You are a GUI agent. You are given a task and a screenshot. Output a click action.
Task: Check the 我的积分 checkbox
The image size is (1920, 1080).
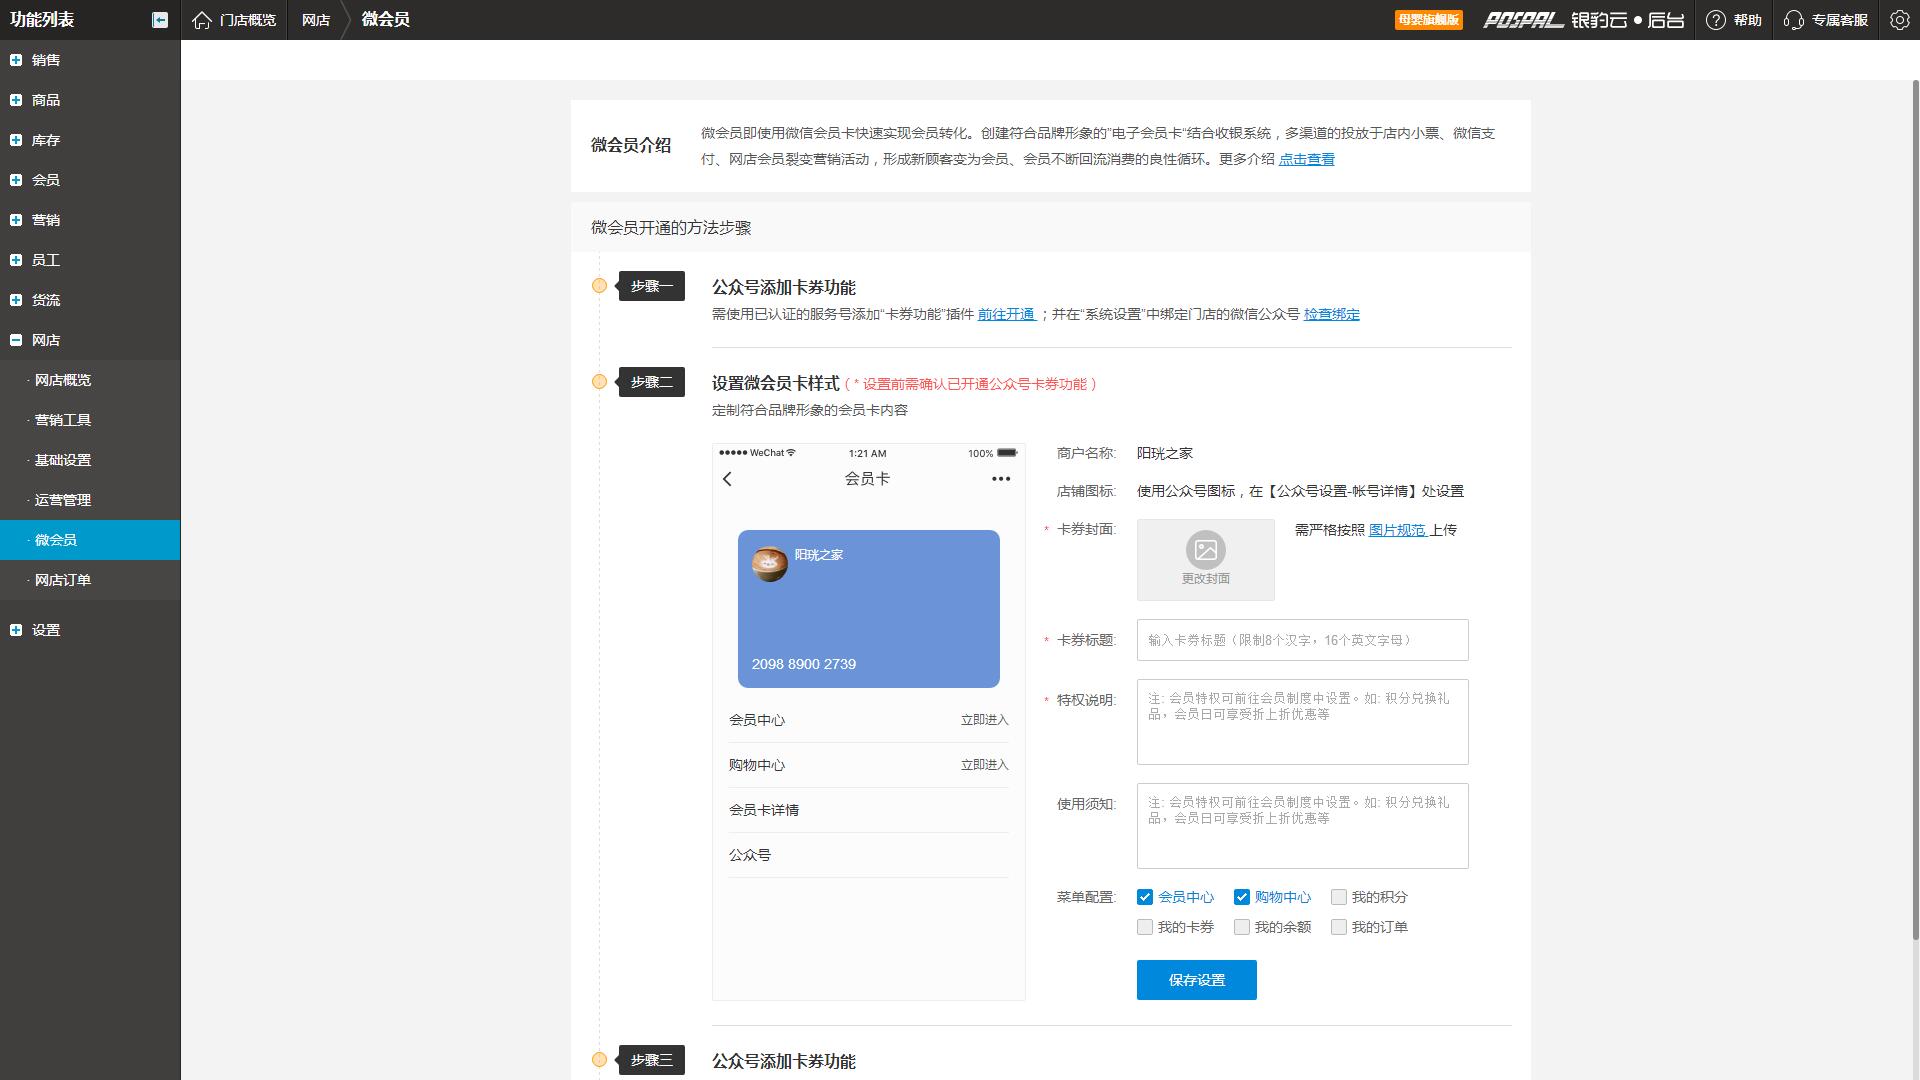(1339, 897)
